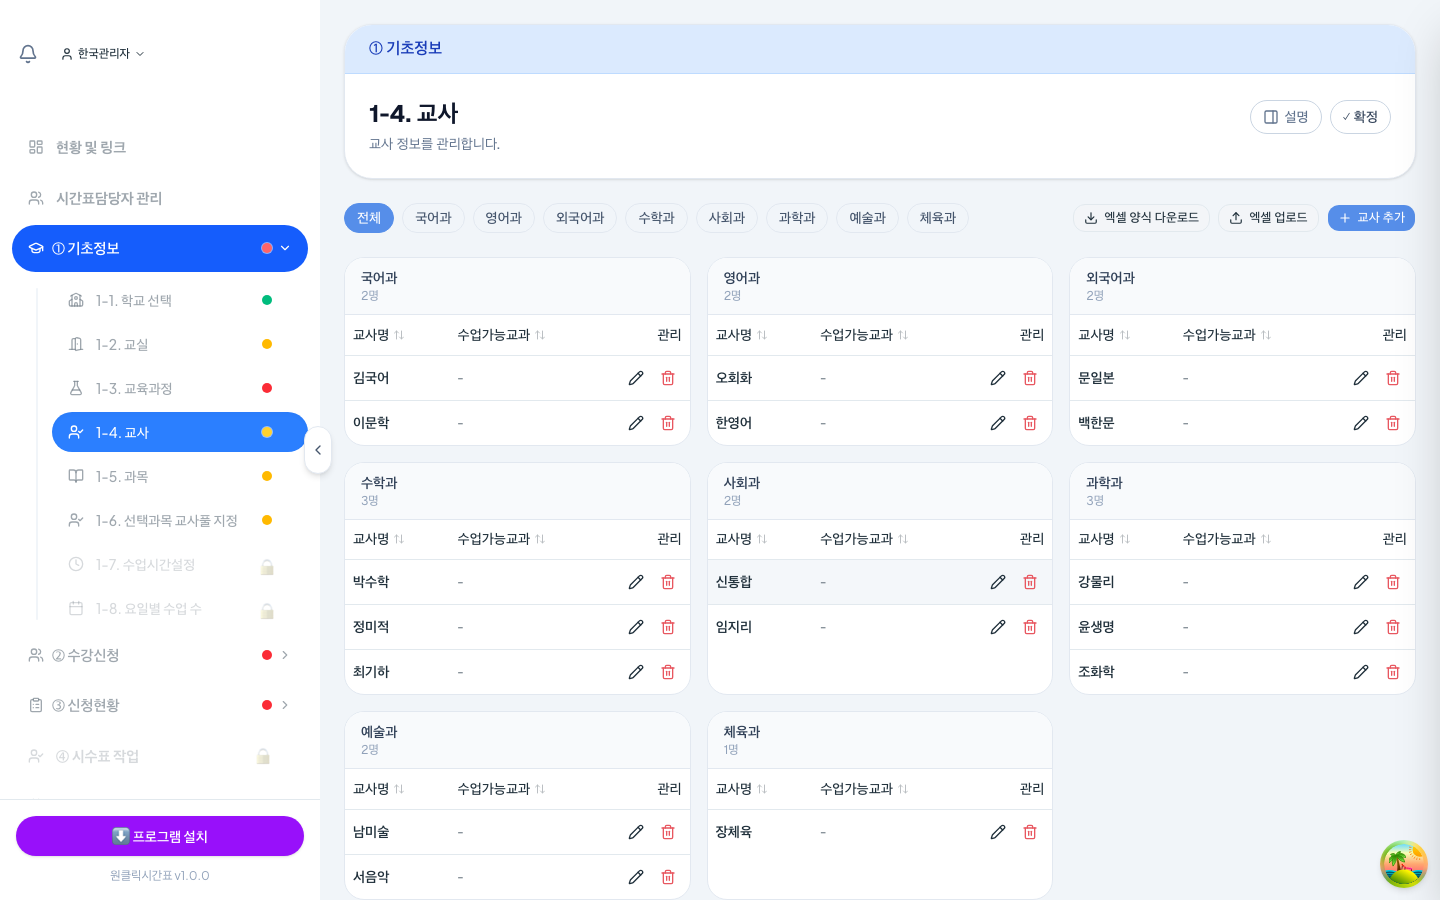Click the palm tree island icon

pyautogui.click(x=1403, y=864)
